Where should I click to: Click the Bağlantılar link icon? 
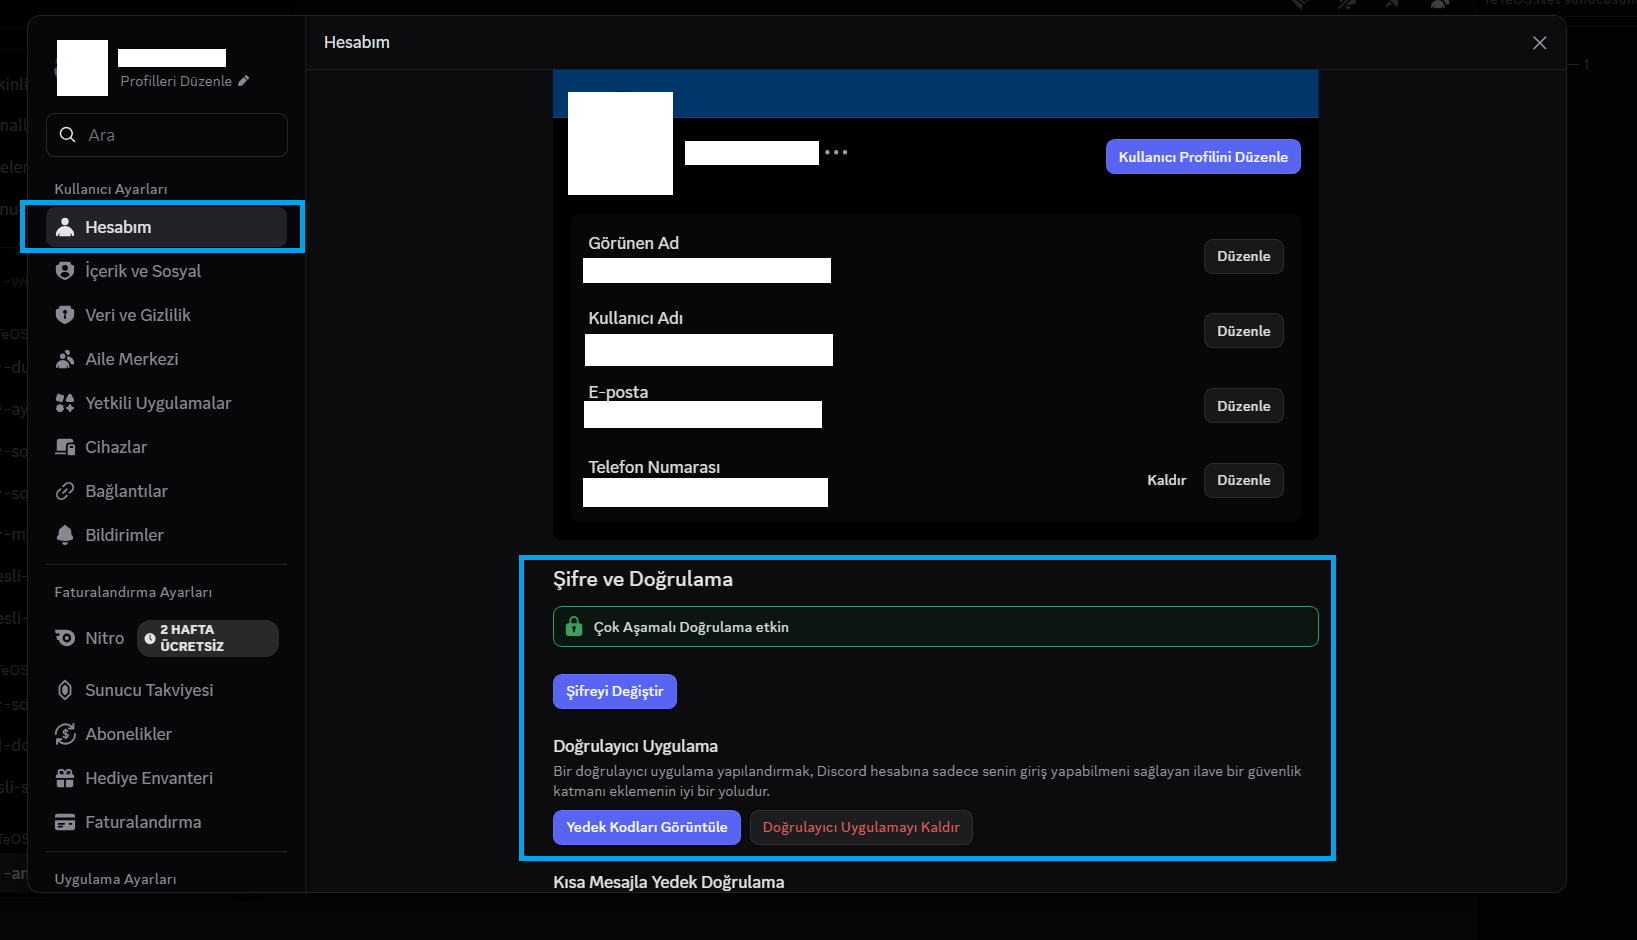(x=65, y=491)
